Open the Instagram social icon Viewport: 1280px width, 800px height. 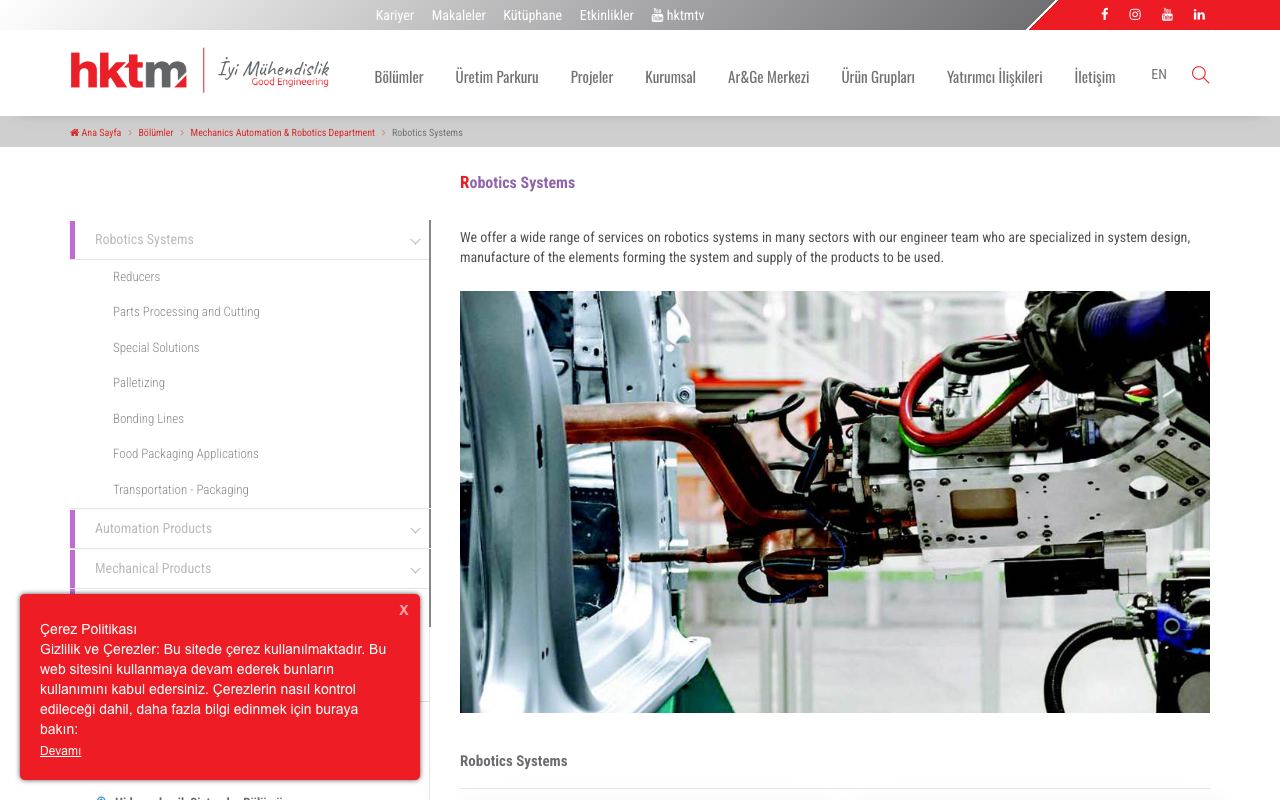1135,14
